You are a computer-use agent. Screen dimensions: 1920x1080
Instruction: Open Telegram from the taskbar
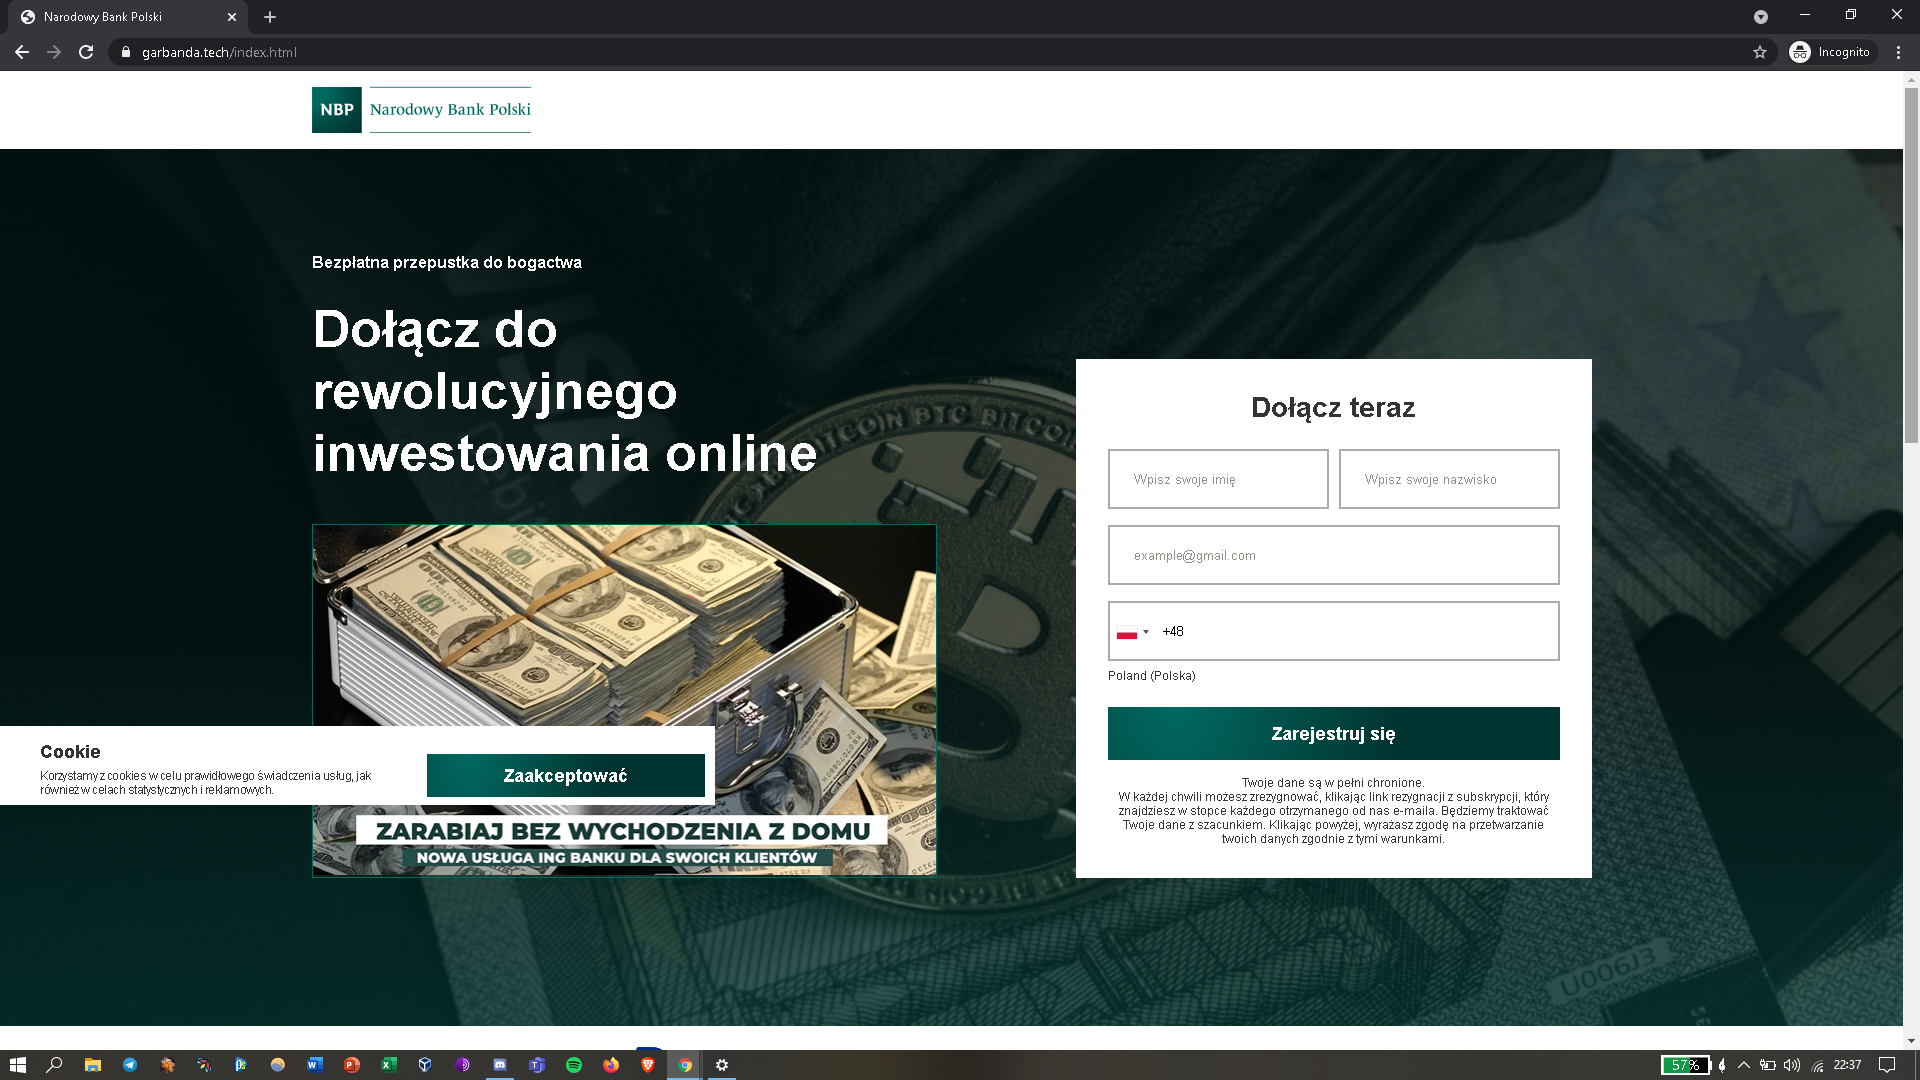pos(130,1065)
